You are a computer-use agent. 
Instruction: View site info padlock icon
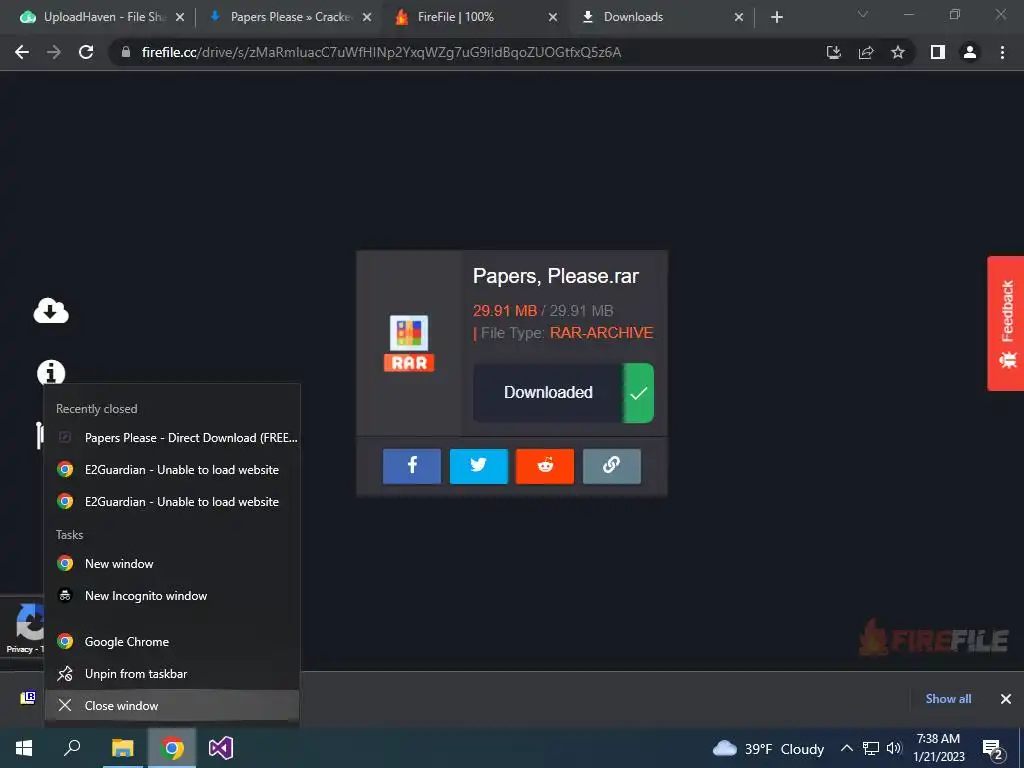click(126, 52)
